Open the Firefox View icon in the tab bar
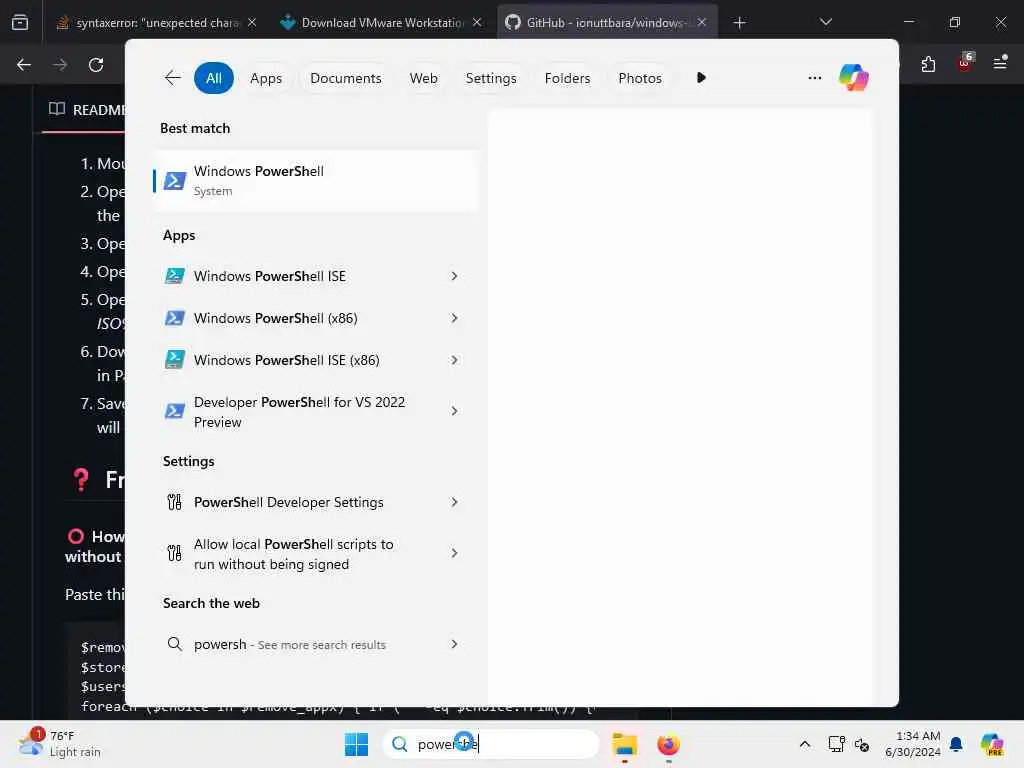Screen dimensions: 1024x768 (x=20, y=23)
